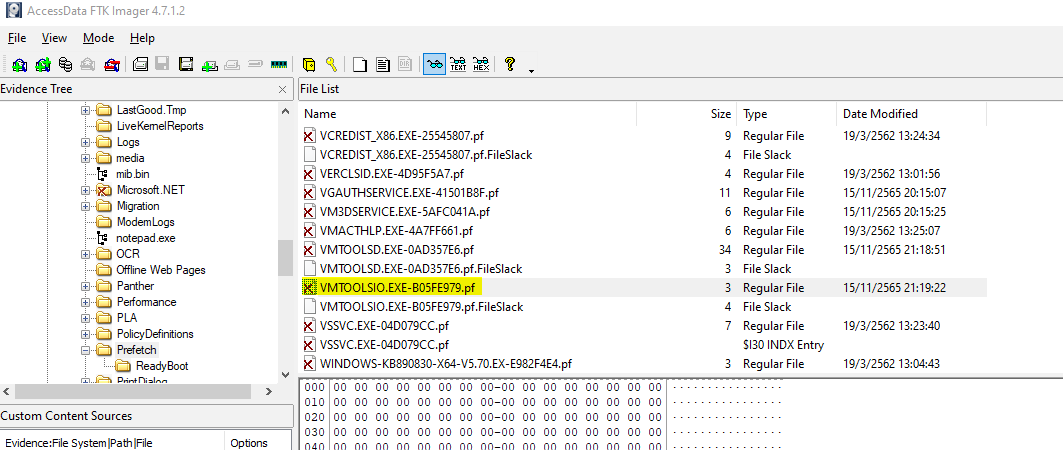This screenshot has width=1063, height=450.
Task: Click the Microsoft.NET deleted folder icon
Action: (103, 190)
